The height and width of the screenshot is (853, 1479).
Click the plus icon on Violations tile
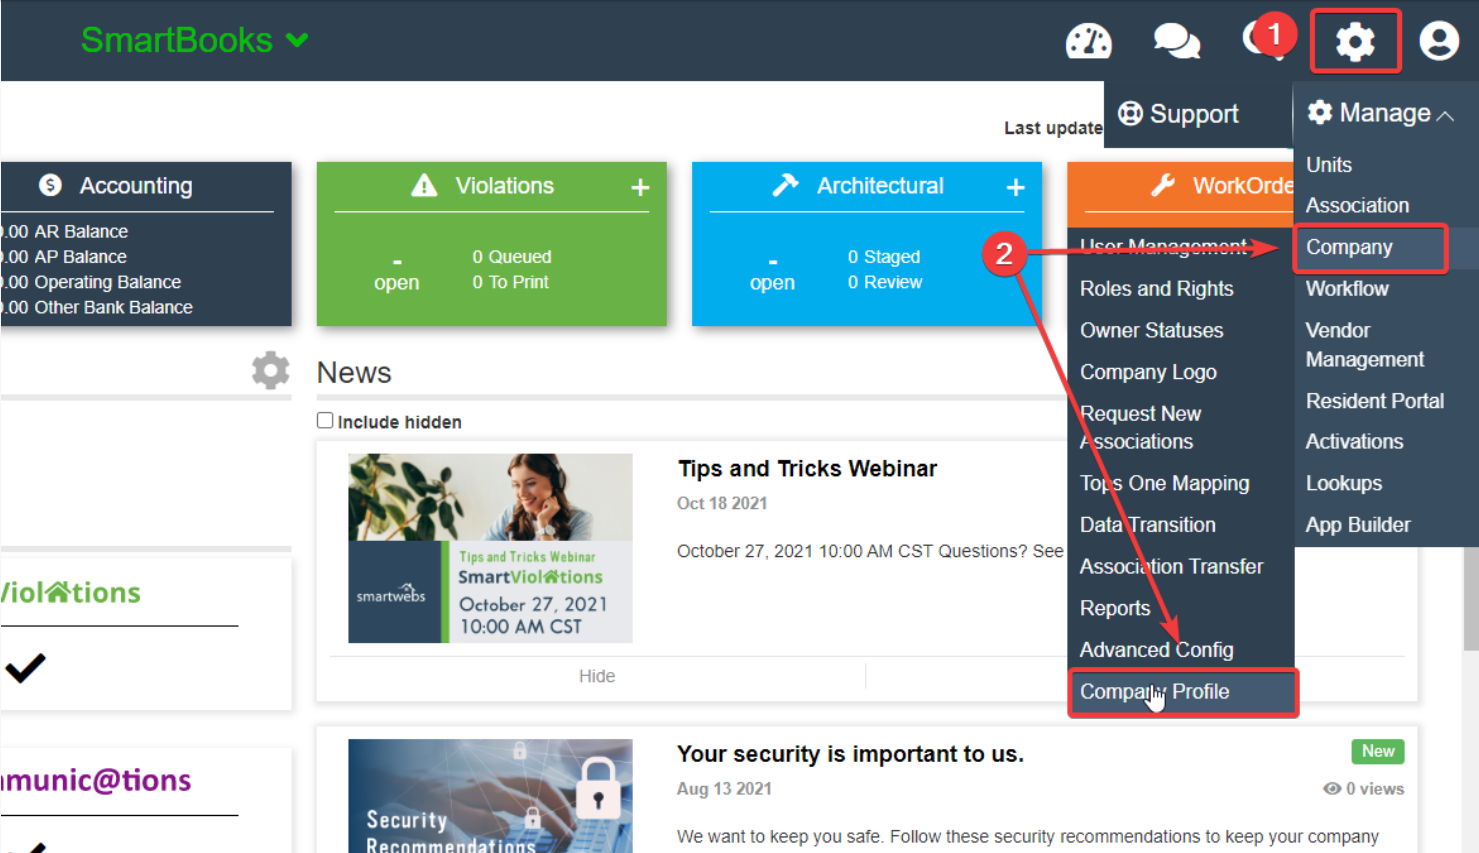(x=640, y=187)
